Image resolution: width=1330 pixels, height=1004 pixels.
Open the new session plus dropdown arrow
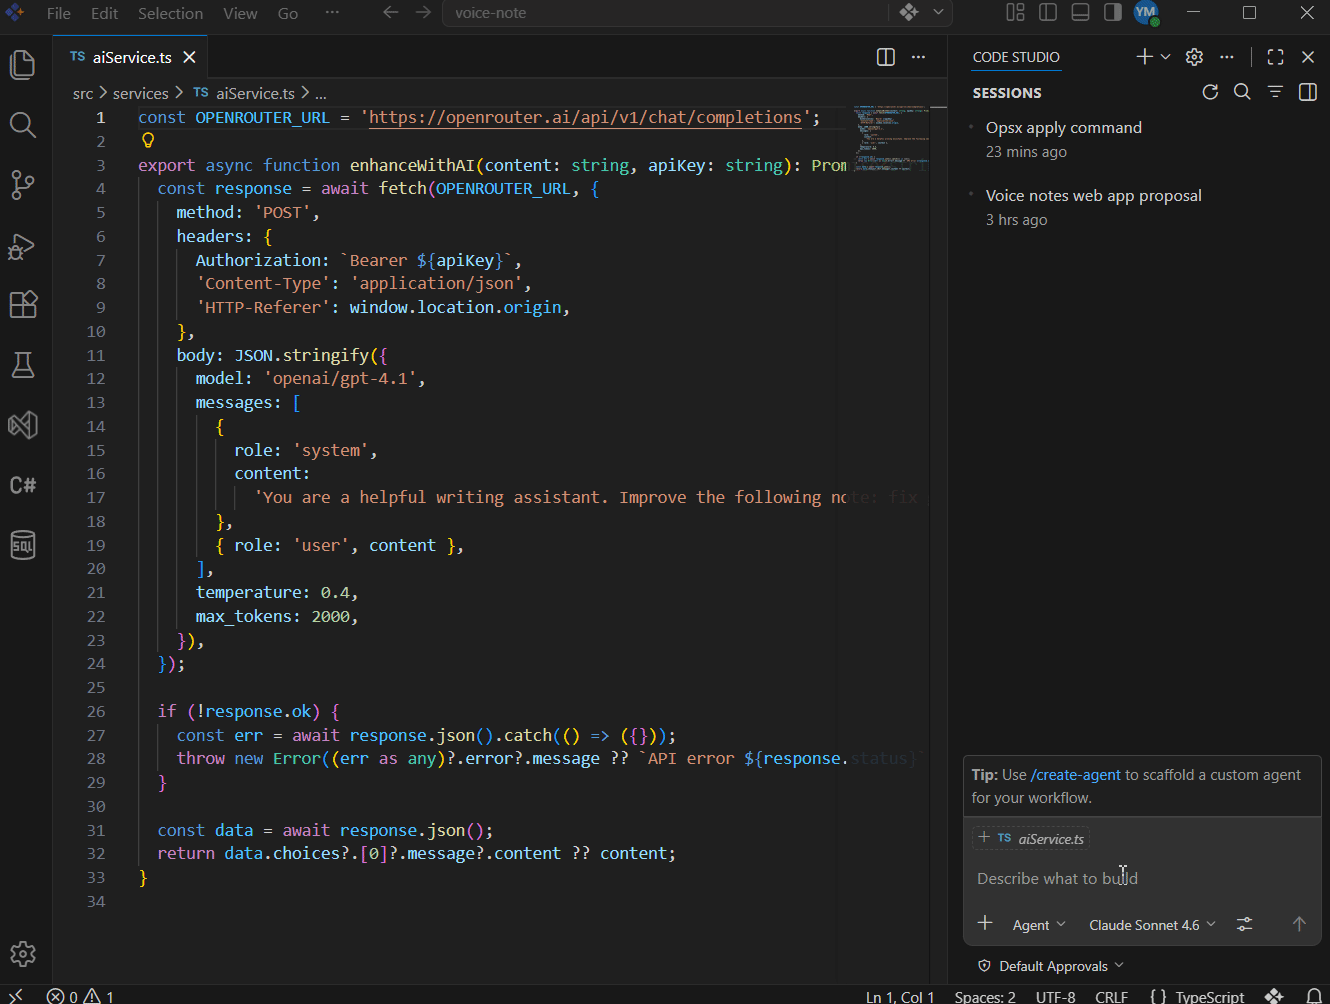coord(1166,57)
